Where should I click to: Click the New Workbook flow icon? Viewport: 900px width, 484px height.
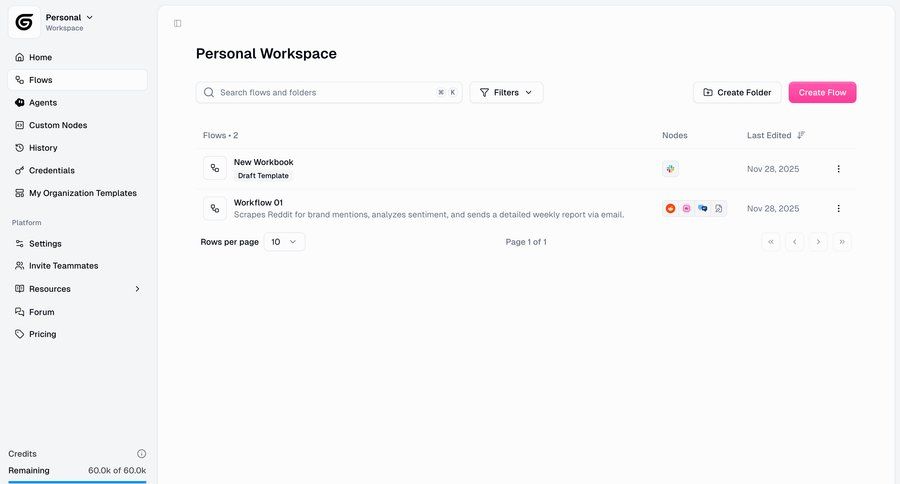pos(215,168)
